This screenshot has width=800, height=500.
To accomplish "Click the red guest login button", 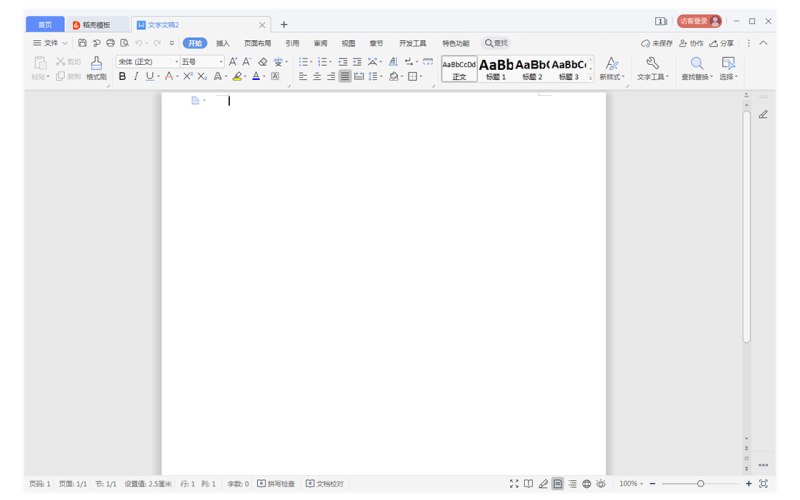I will [x=699, y=21].
